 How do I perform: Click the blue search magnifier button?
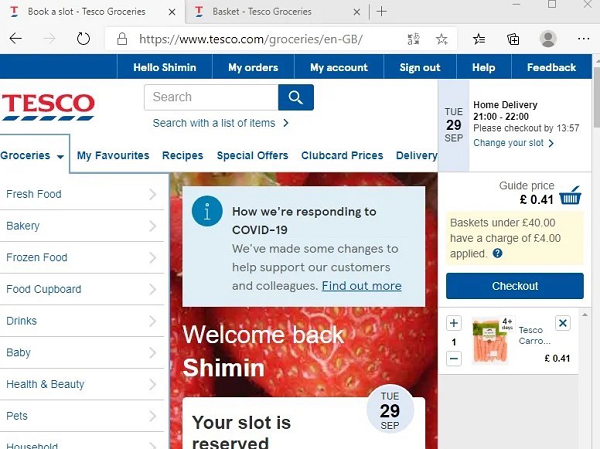click(x=296, y=97)
